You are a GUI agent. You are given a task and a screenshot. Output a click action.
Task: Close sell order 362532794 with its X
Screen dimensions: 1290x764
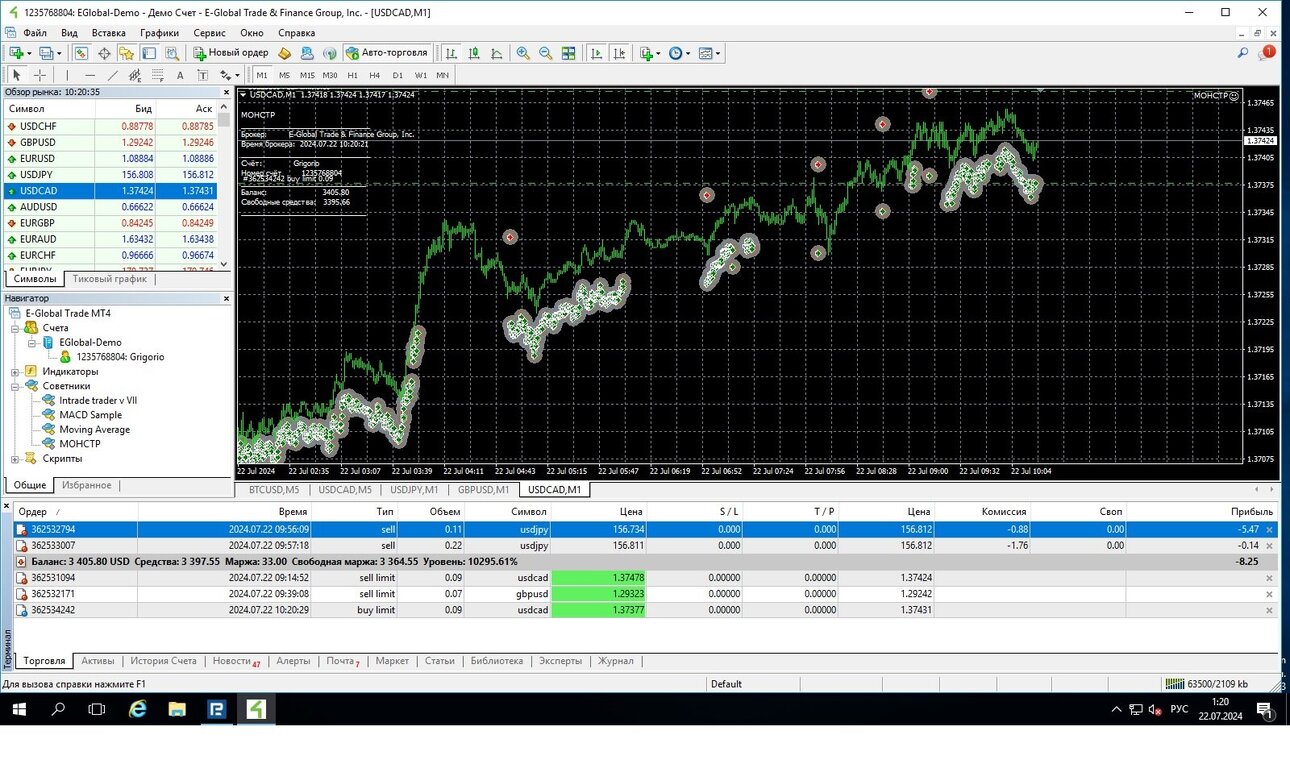(1270, 530)
